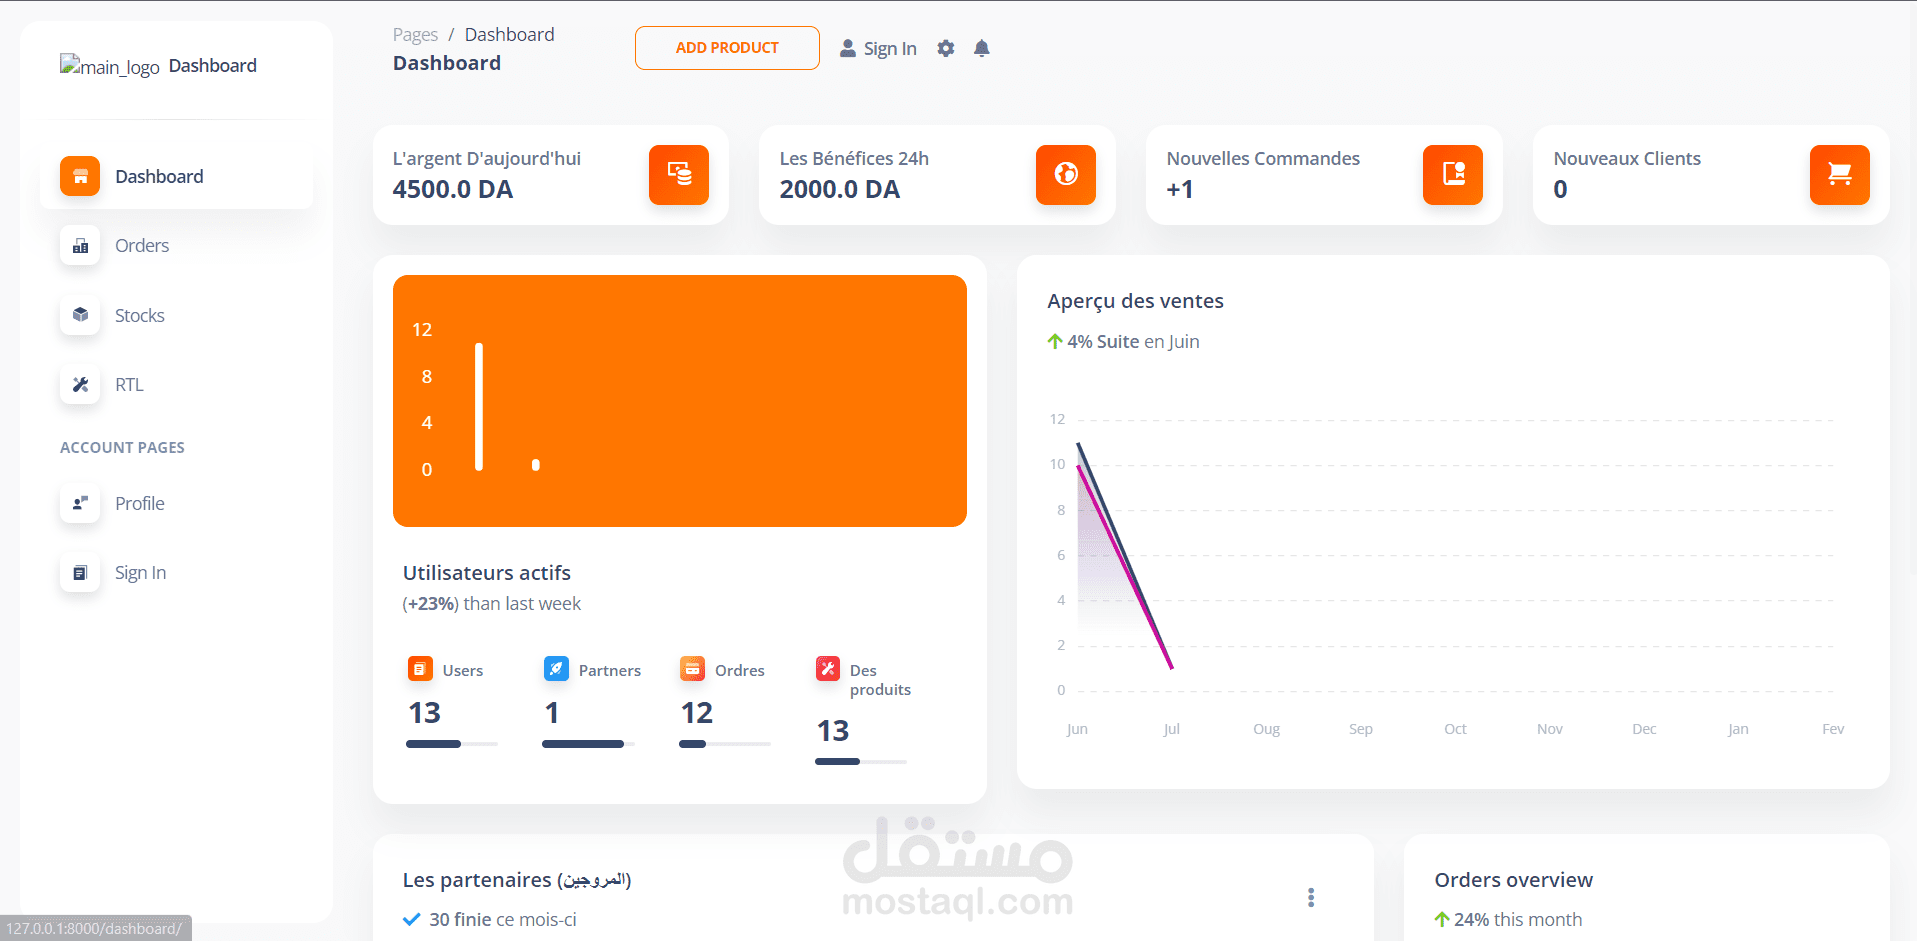Open the Profile icon under ACCOUNT PAGES
Image resolution: width=1917 pixels, height=941 pixels.
coord(80,503)
